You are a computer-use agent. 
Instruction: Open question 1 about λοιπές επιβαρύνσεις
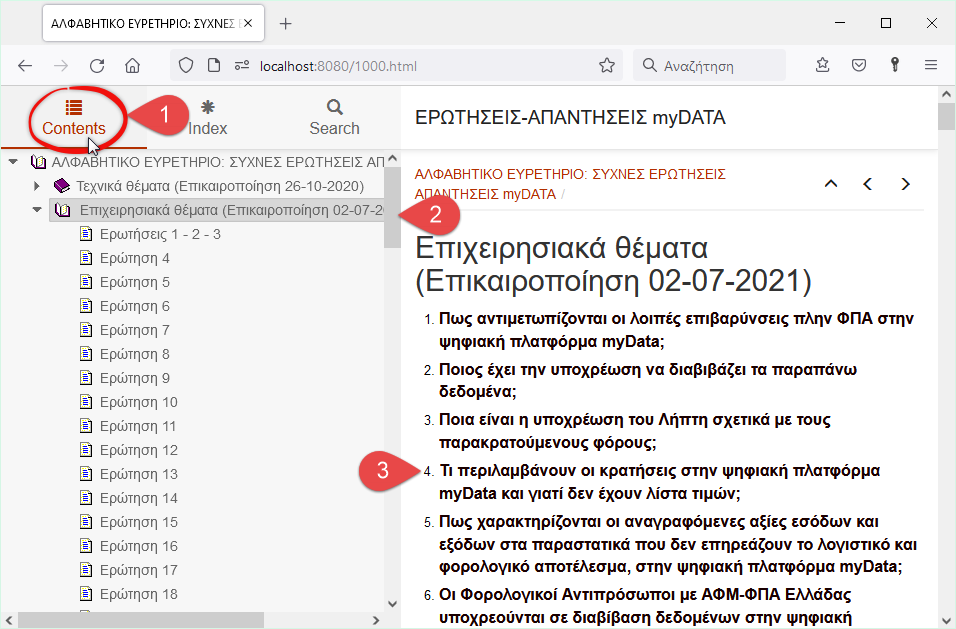point(676,330)
